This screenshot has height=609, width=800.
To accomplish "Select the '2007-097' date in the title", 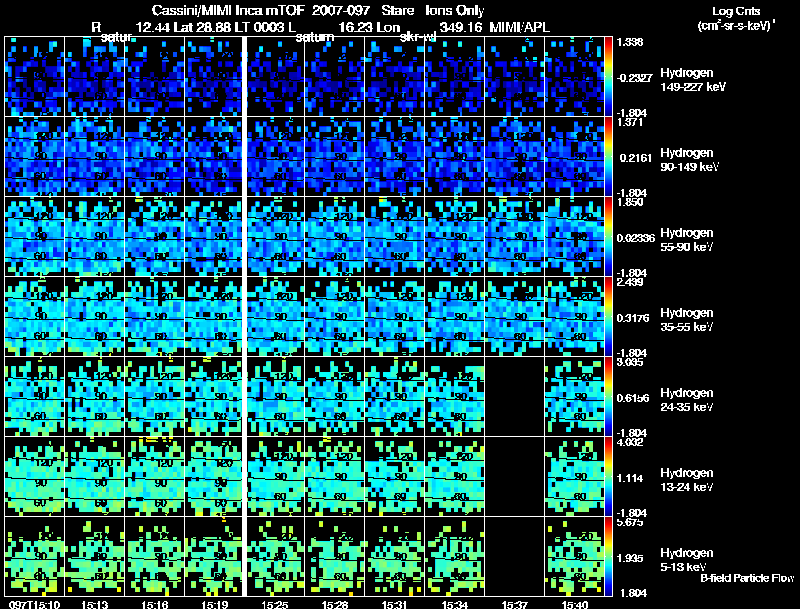I will click(x=341, y=11).
